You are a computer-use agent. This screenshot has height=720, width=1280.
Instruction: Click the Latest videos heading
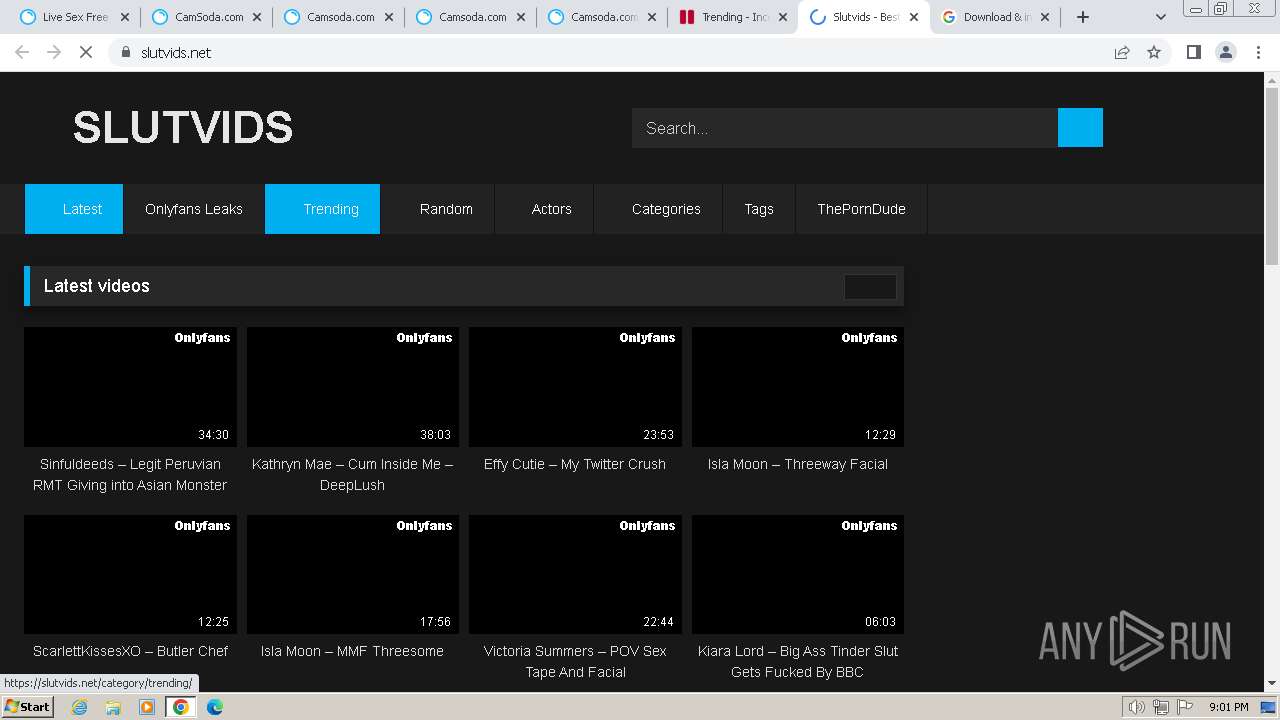pos(97,286)
